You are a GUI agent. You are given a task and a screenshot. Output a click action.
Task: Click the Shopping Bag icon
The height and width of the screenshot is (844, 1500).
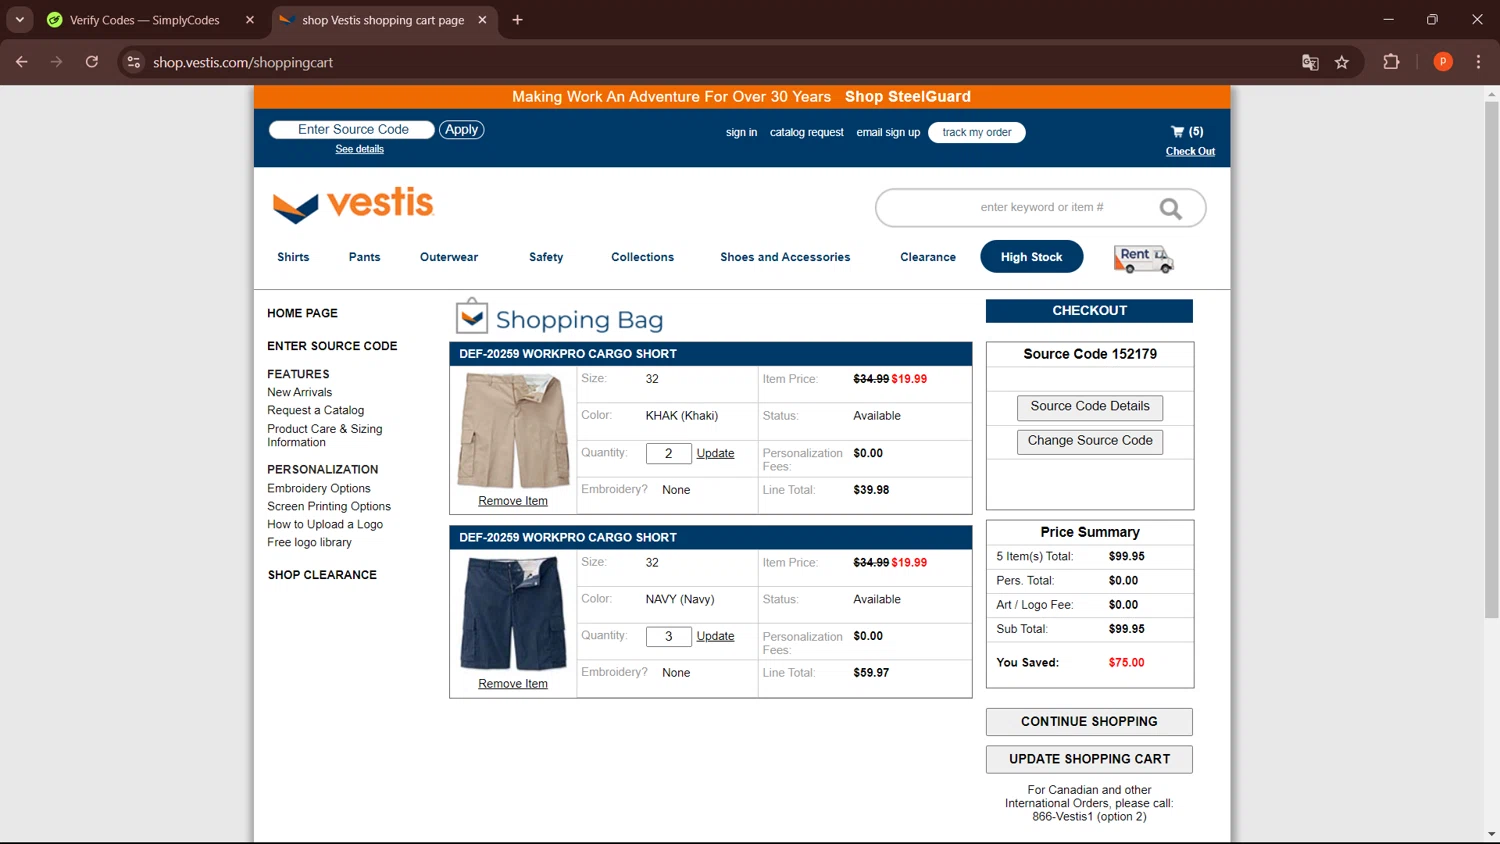click(472, 316)
